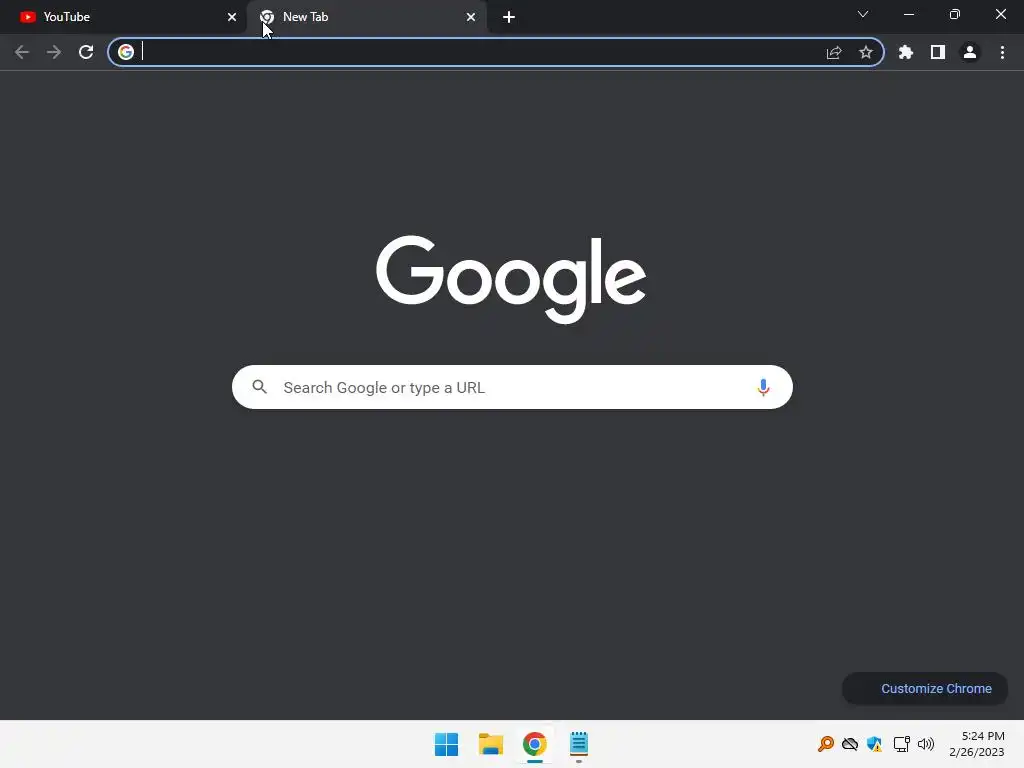Open Chrome's three-dot menu
This screenshot has height=768, width=1024.
(x=1002, y=52)
